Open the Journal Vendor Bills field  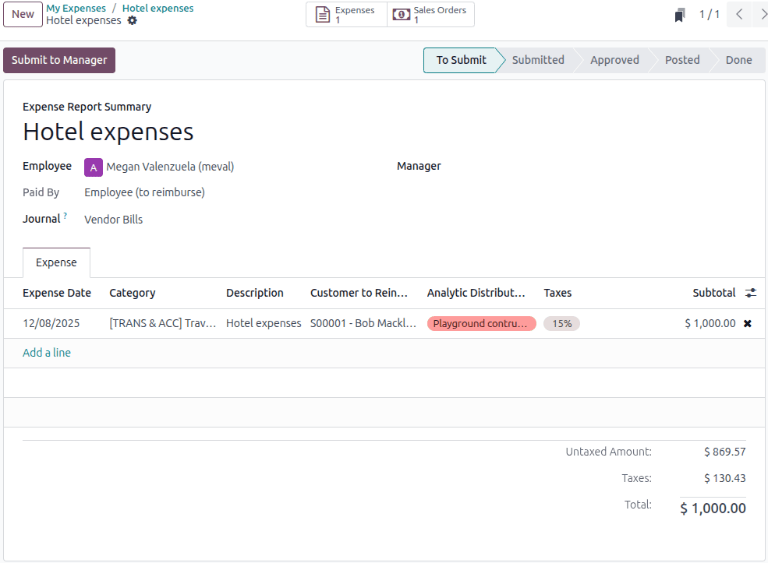point(113,219)
